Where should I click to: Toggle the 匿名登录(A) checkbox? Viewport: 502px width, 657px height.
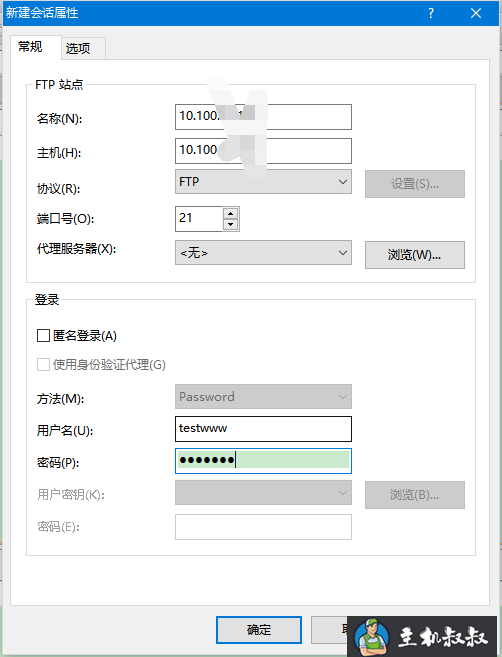coord(44,336)
